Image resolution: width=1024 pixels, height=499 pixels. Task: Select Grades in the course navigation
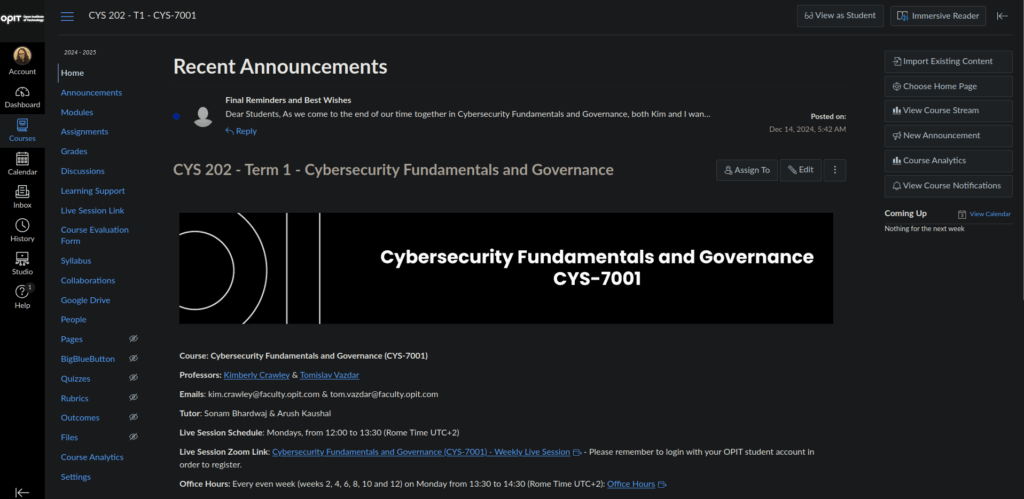coord(74,152)
